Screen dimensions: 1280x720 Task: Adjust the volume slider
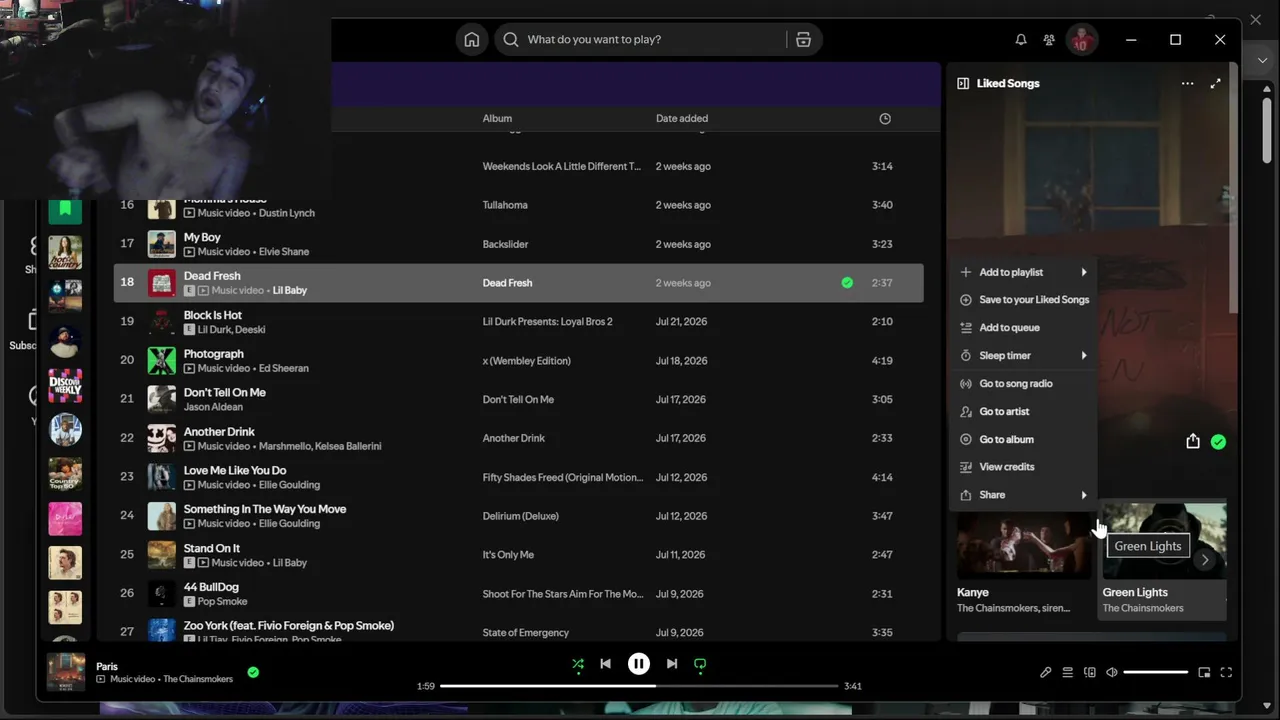1156,673
